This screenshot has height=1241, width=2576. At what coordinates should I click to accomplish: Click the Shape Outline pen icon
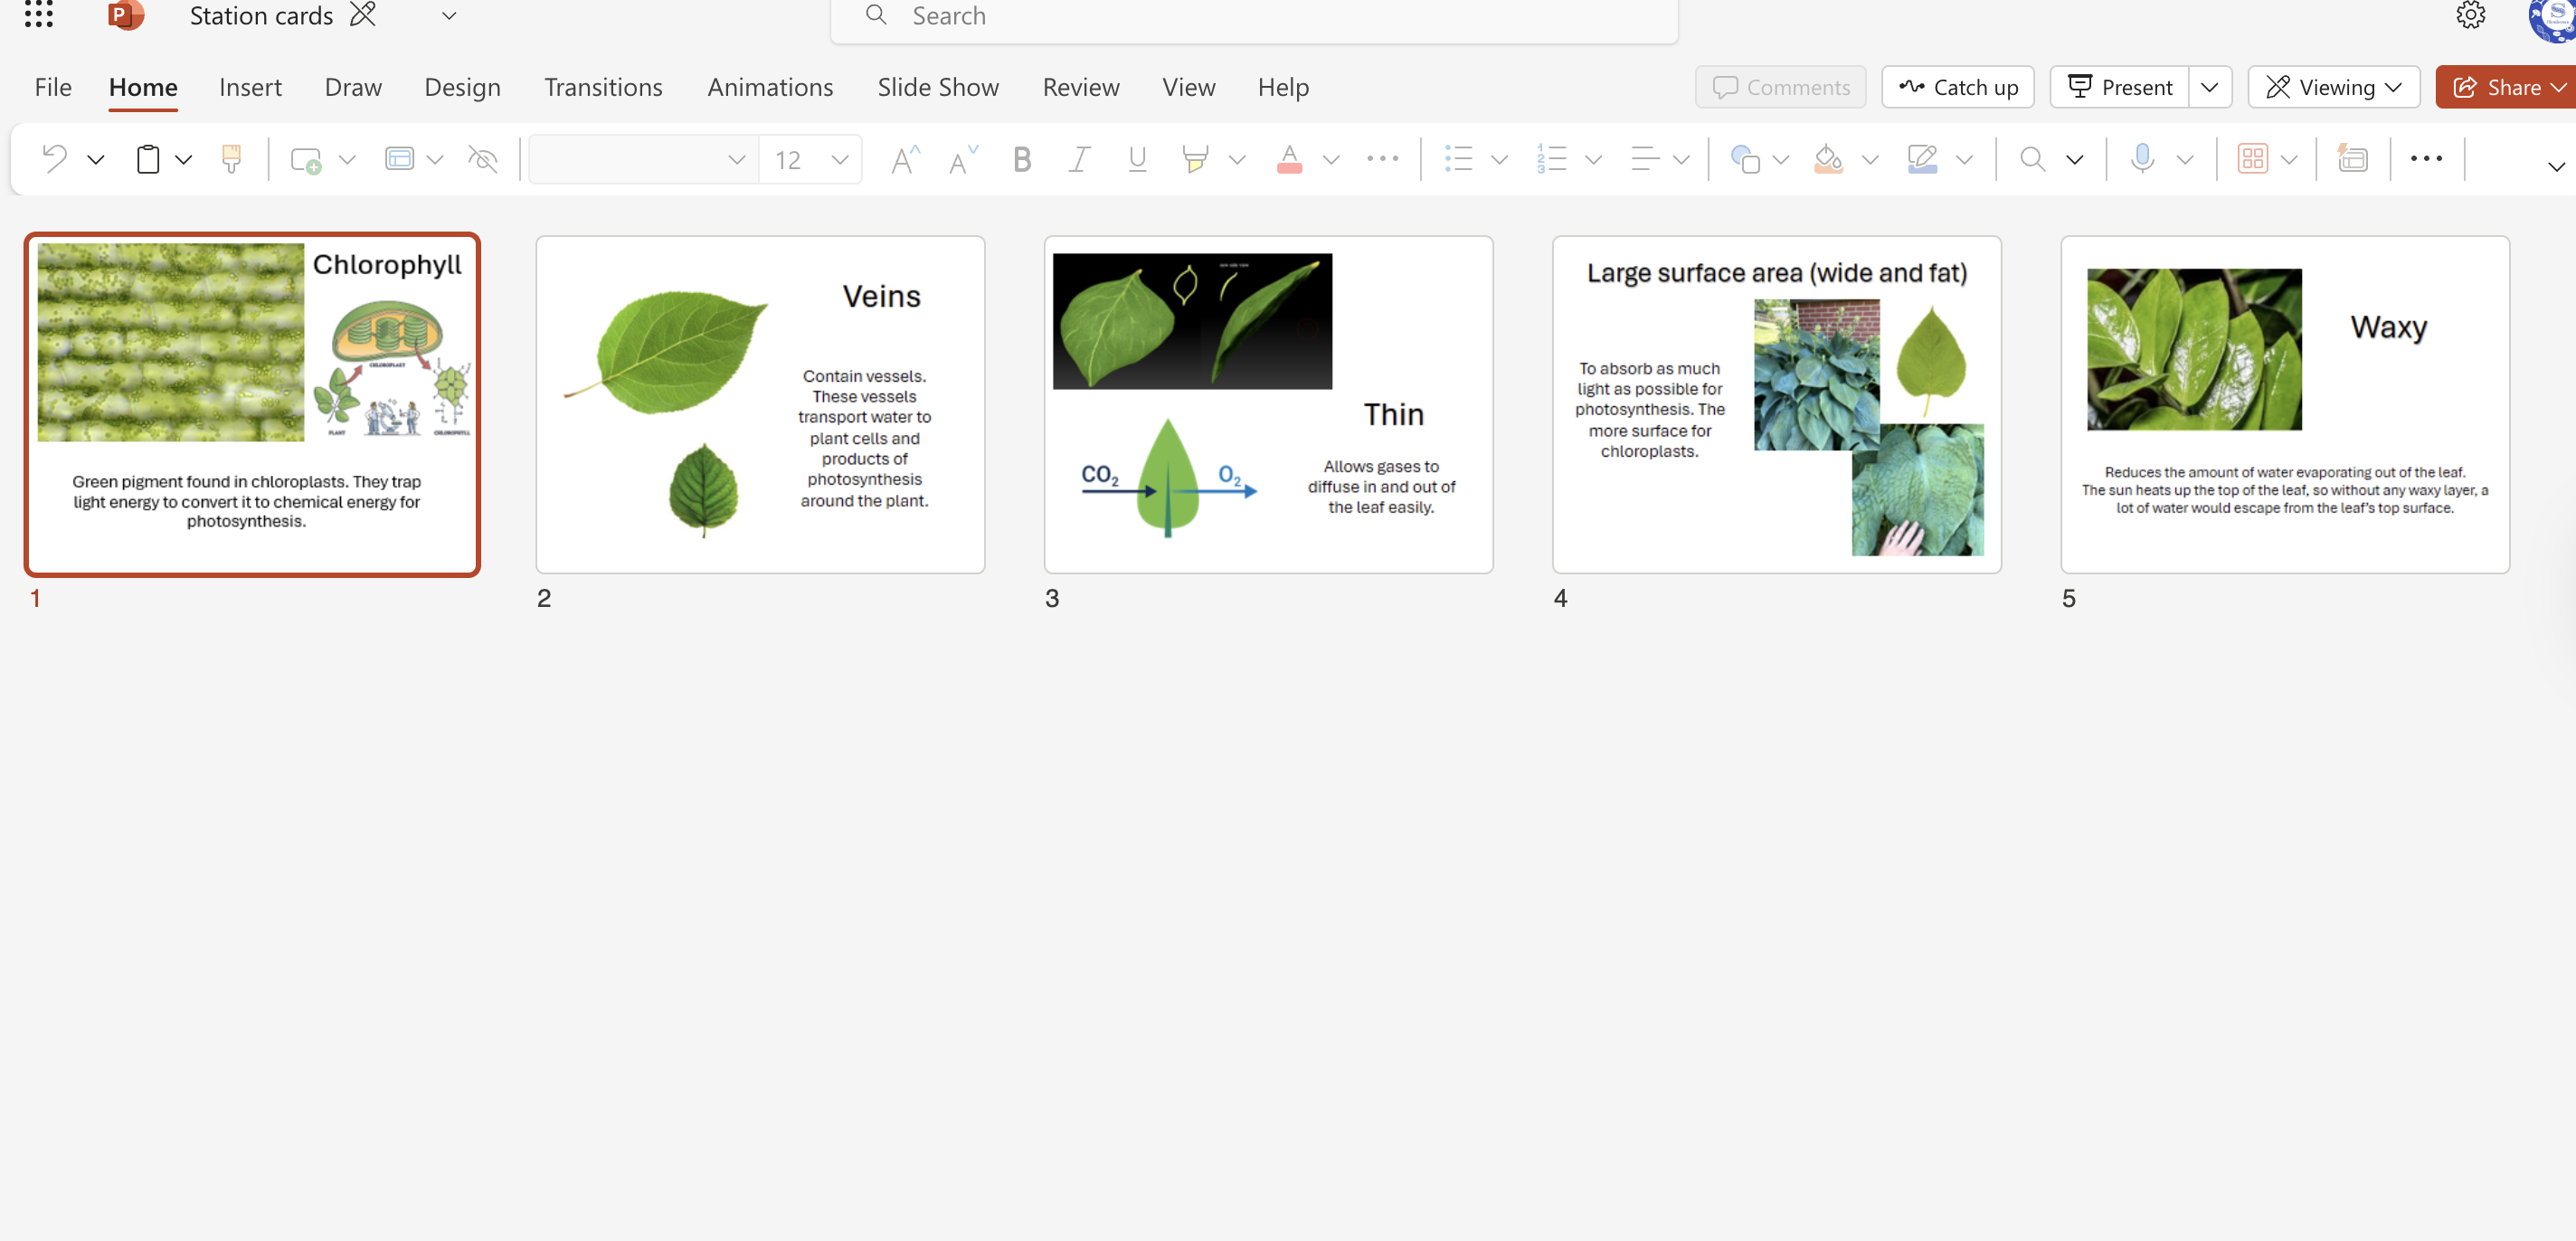[x=1922, y=159]
